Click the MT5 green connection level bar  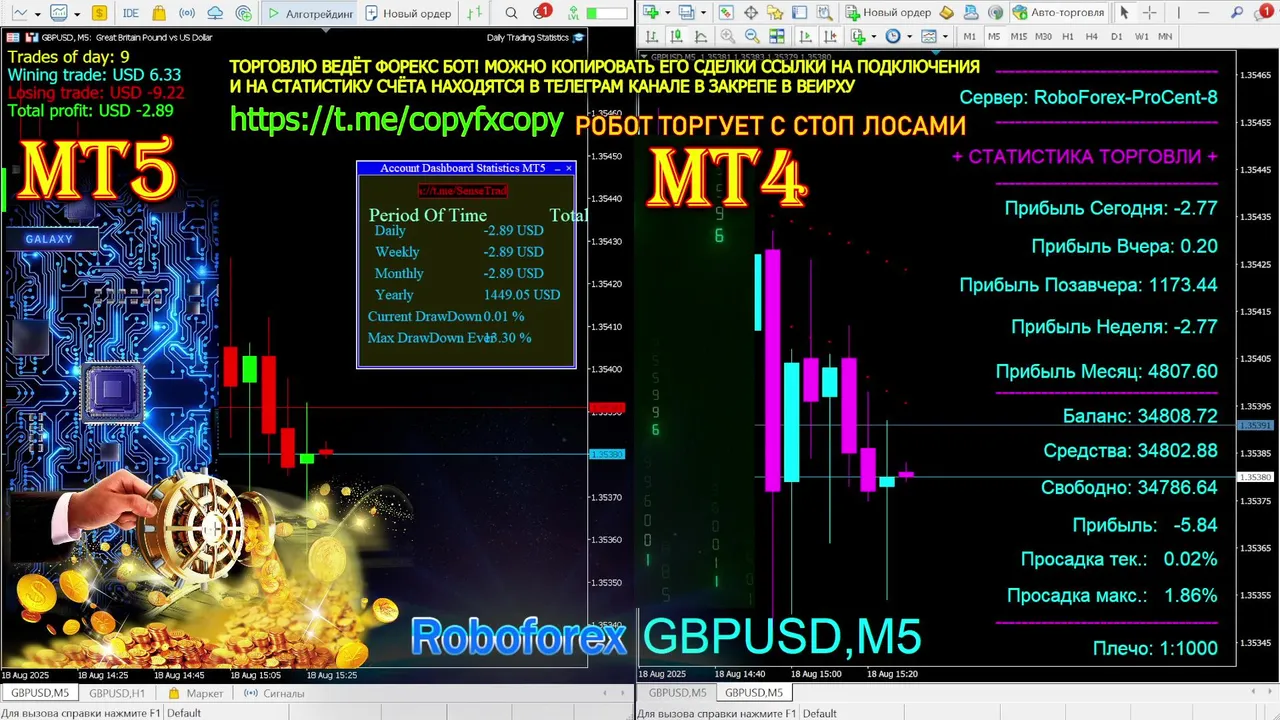click(607, 13)
